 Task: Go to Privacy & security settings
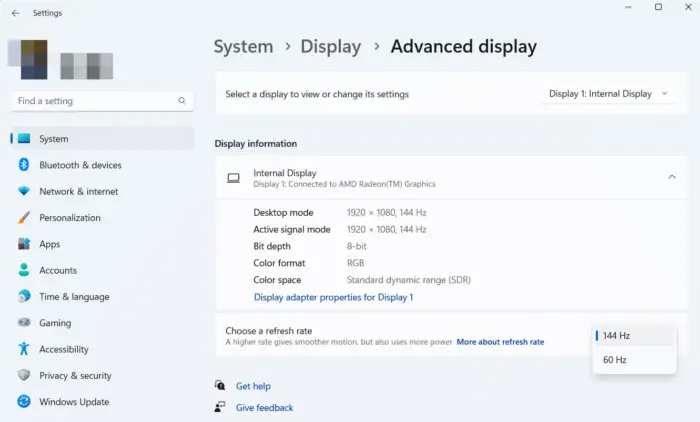(75, 376)
